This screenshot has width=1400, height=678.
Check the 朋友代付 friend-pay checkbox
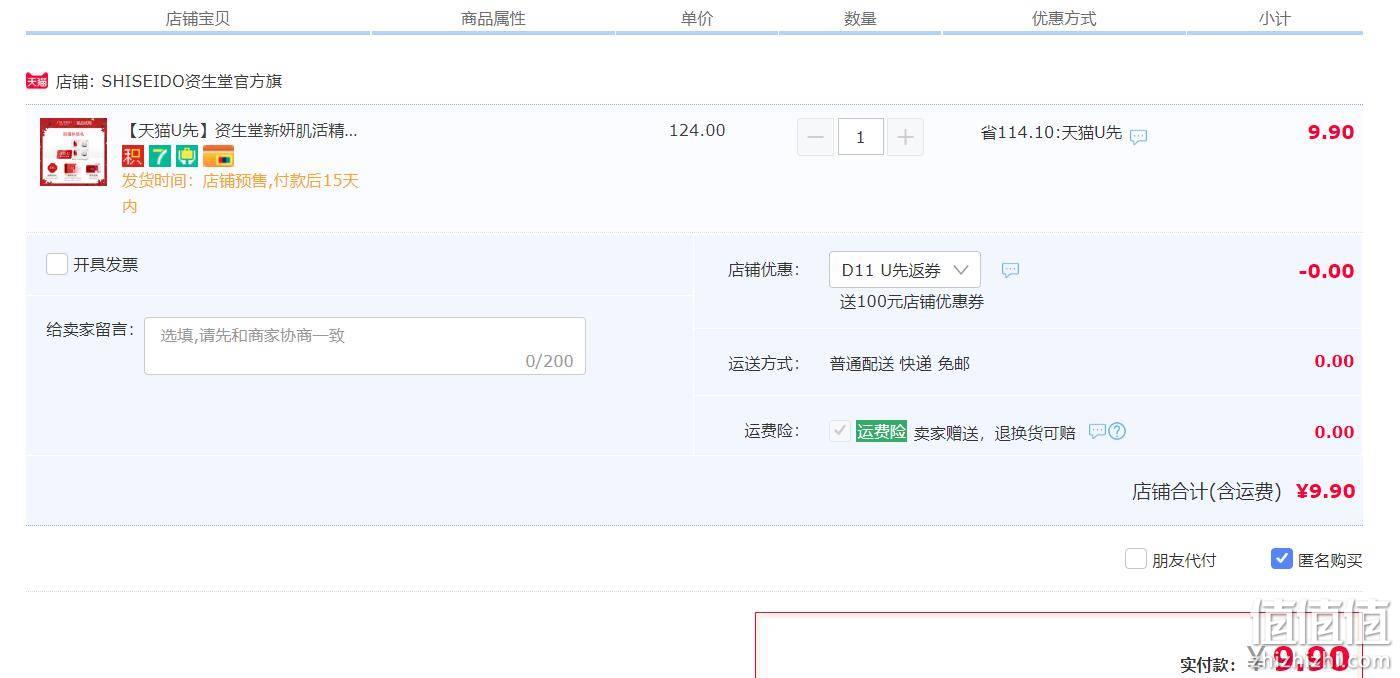pyautogui.click(x=1136, y=559)
